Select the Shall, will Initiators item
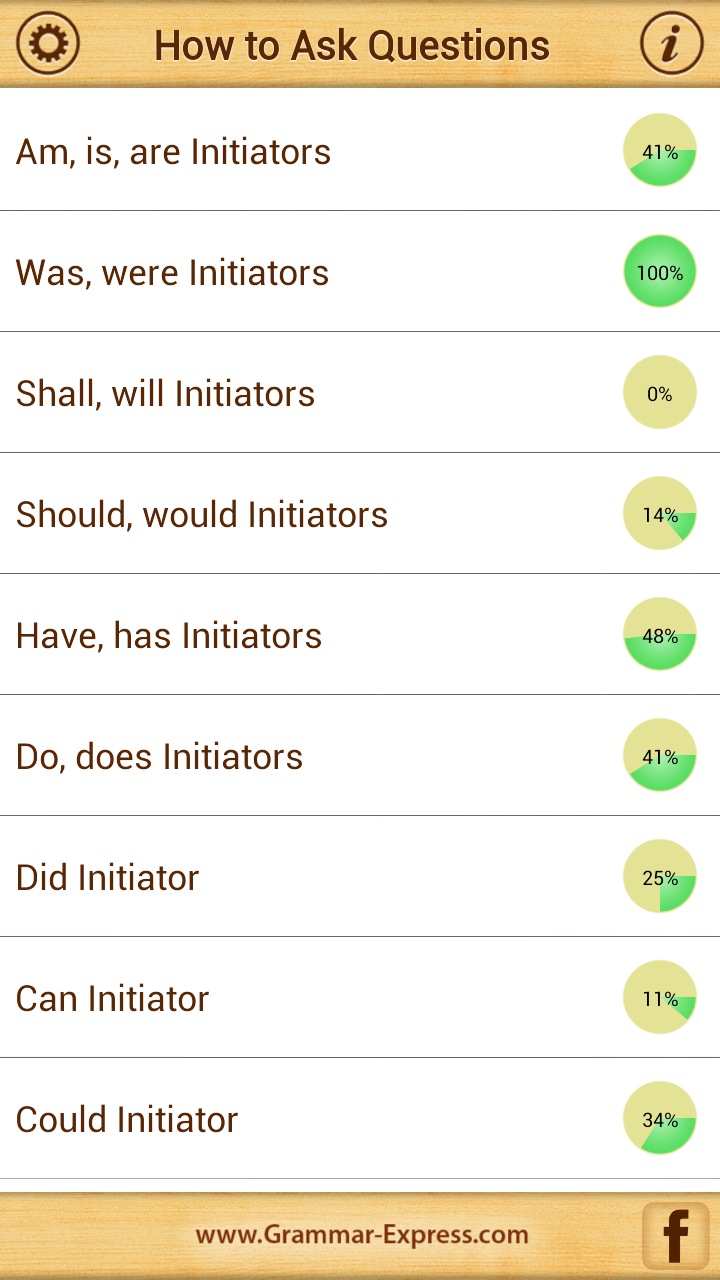This screenshot has height=1280, width=720. pyautogui.click(x=360, y=392)
